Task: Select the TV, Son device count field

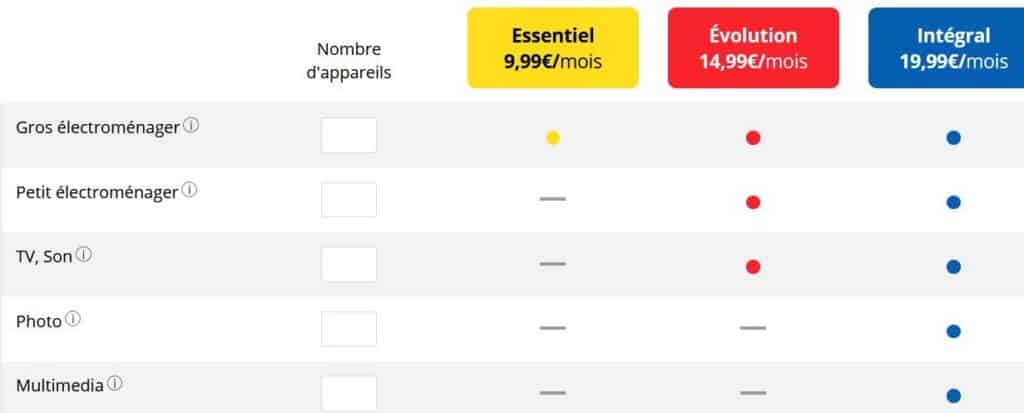Action: 349,265
